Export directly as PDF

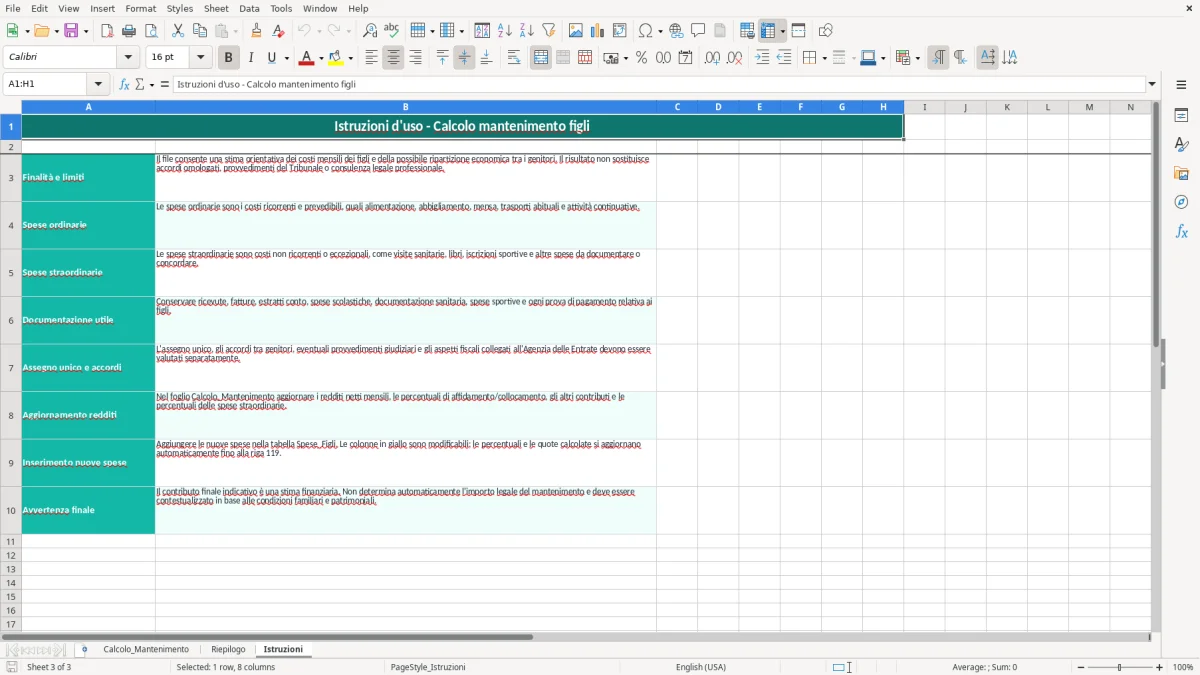tap(107, 31)
